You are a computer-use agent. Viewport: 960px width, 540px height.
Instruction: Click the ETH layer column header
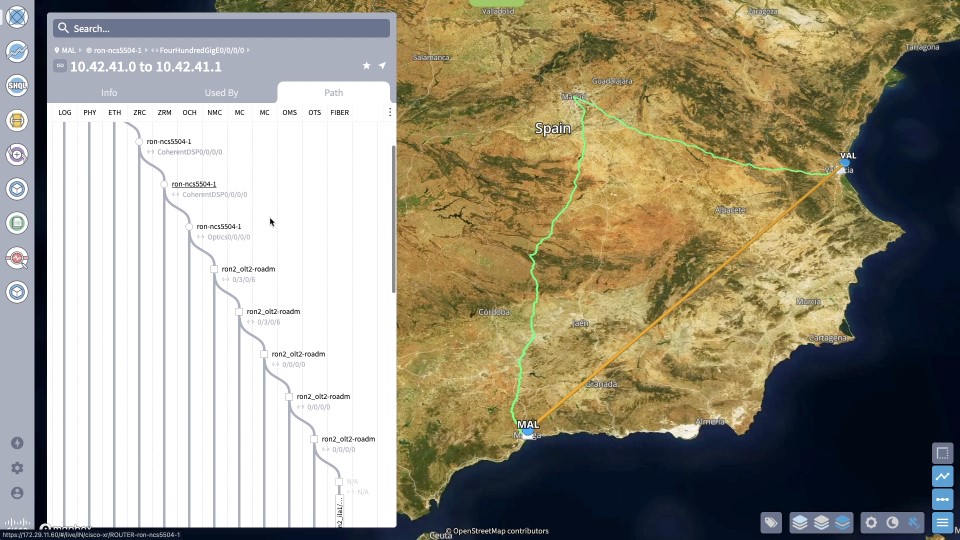tap(114, 113)
